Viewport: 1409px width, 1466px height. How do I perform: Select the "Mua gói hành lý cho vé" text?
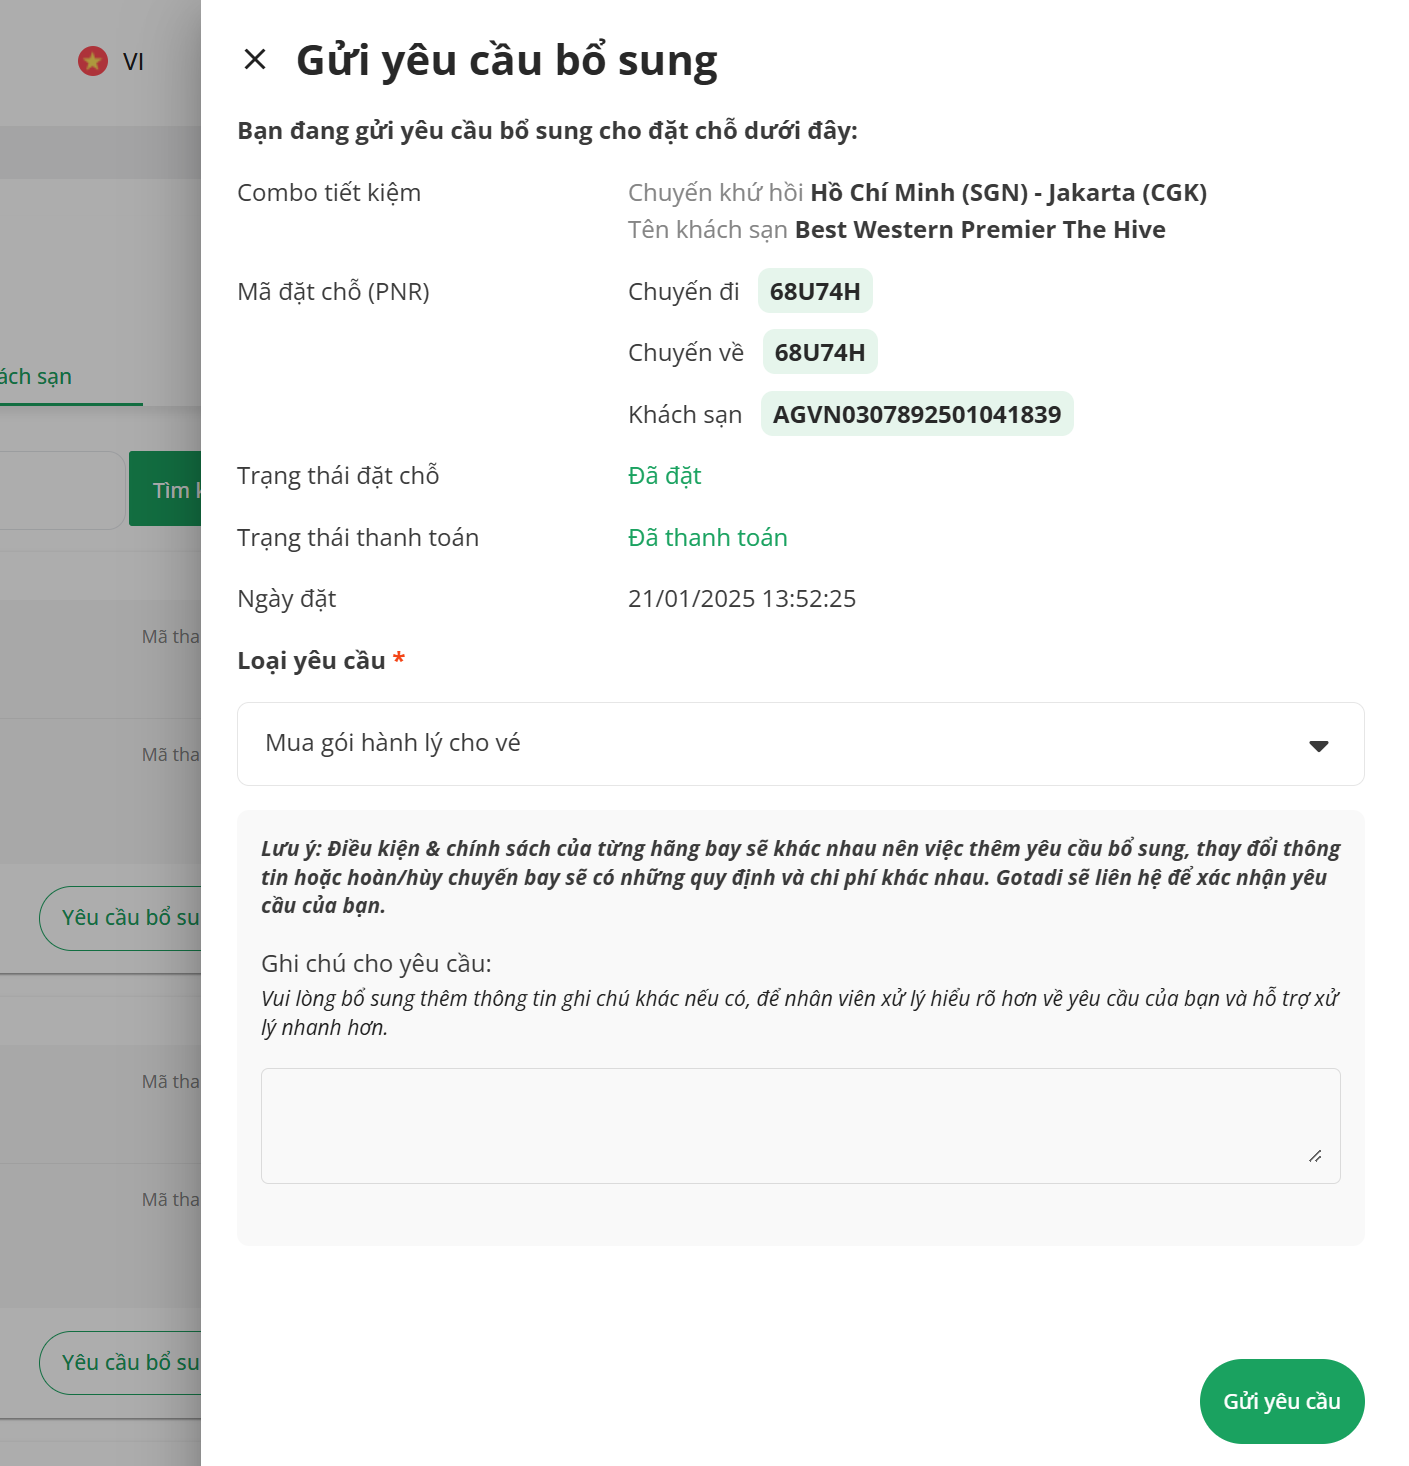point(393,743)
